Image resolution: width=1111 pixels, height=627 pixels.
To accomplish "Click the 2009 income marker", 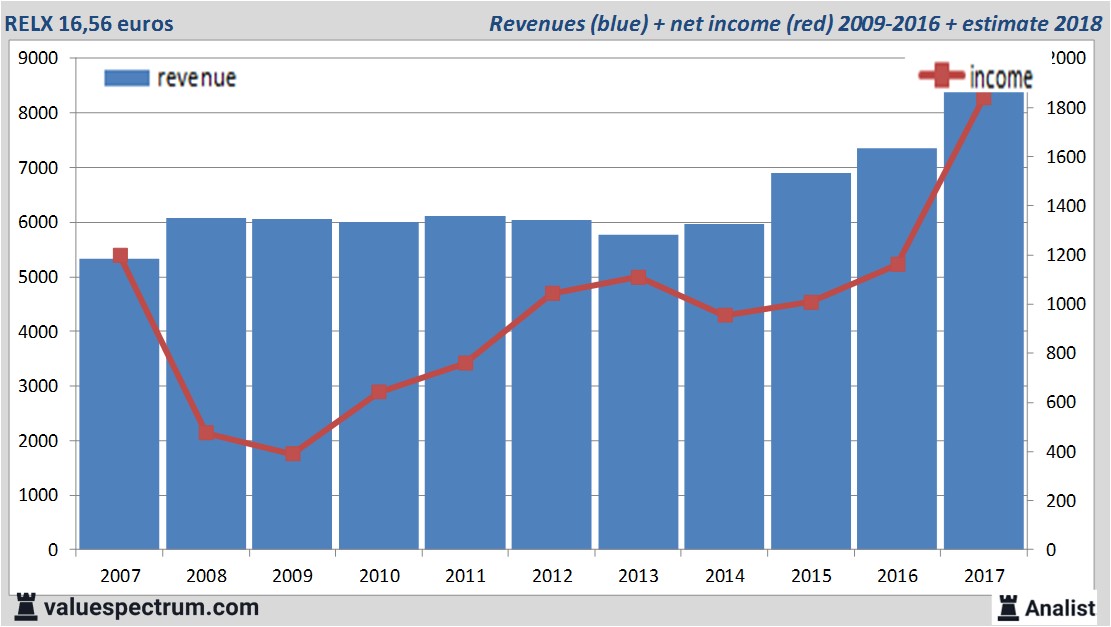I will (292, 453).
